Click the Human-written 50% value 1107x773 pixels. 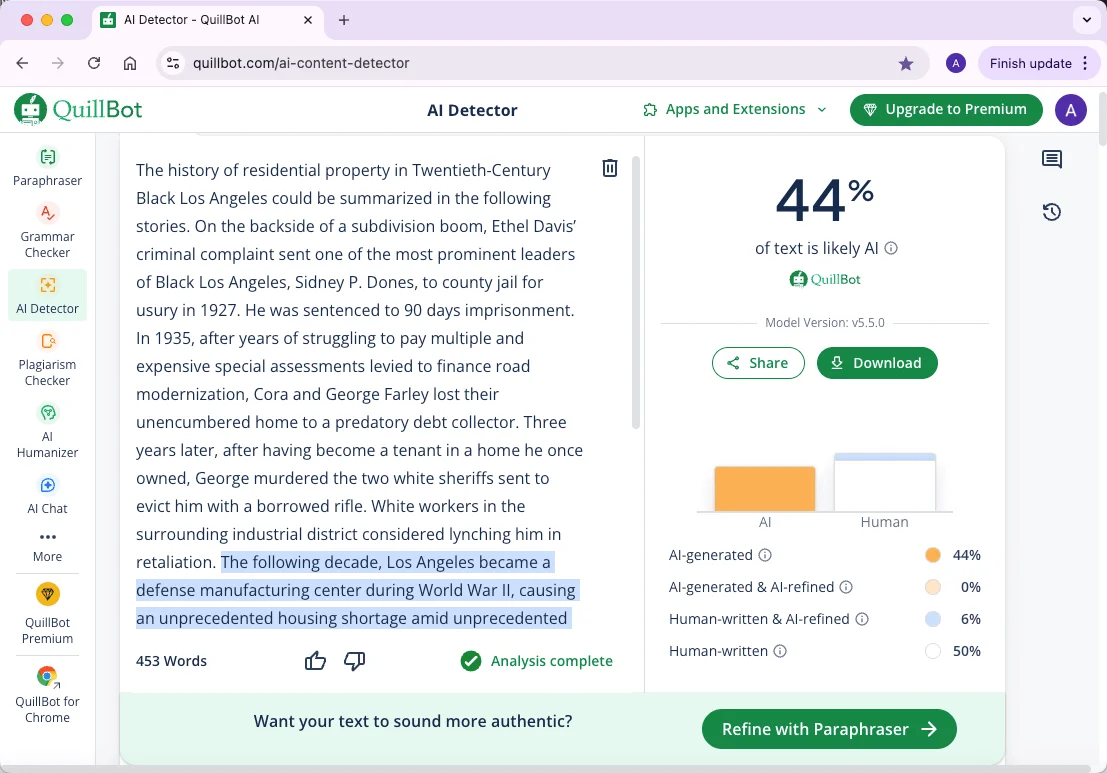coord(967,651)
